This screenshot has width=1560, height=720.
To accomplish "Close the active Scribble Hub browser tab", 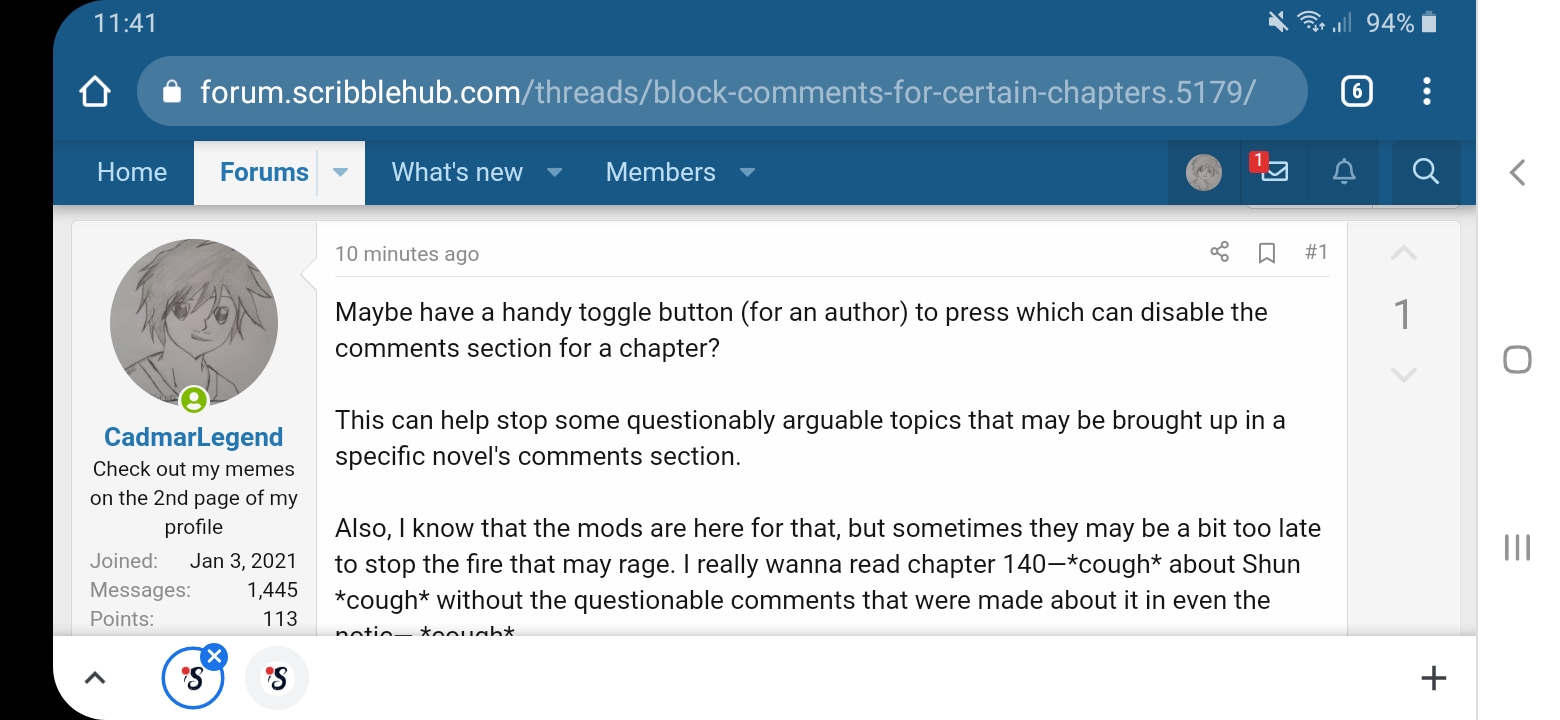I will click(213, 655).
